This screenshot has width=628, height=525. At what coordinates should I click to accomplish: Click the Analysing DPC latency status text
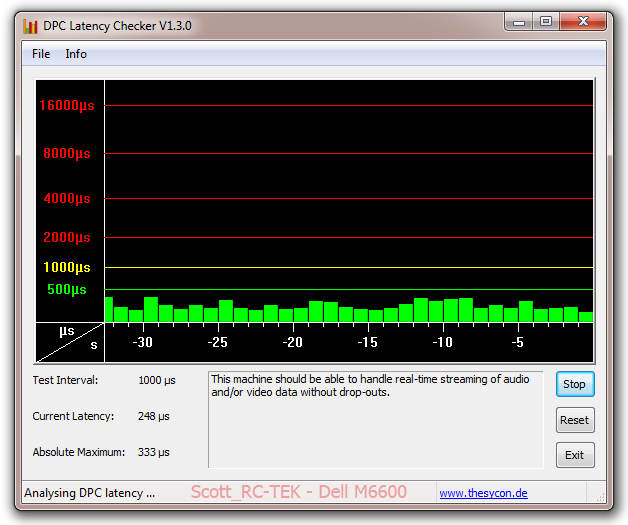[90, 493]
